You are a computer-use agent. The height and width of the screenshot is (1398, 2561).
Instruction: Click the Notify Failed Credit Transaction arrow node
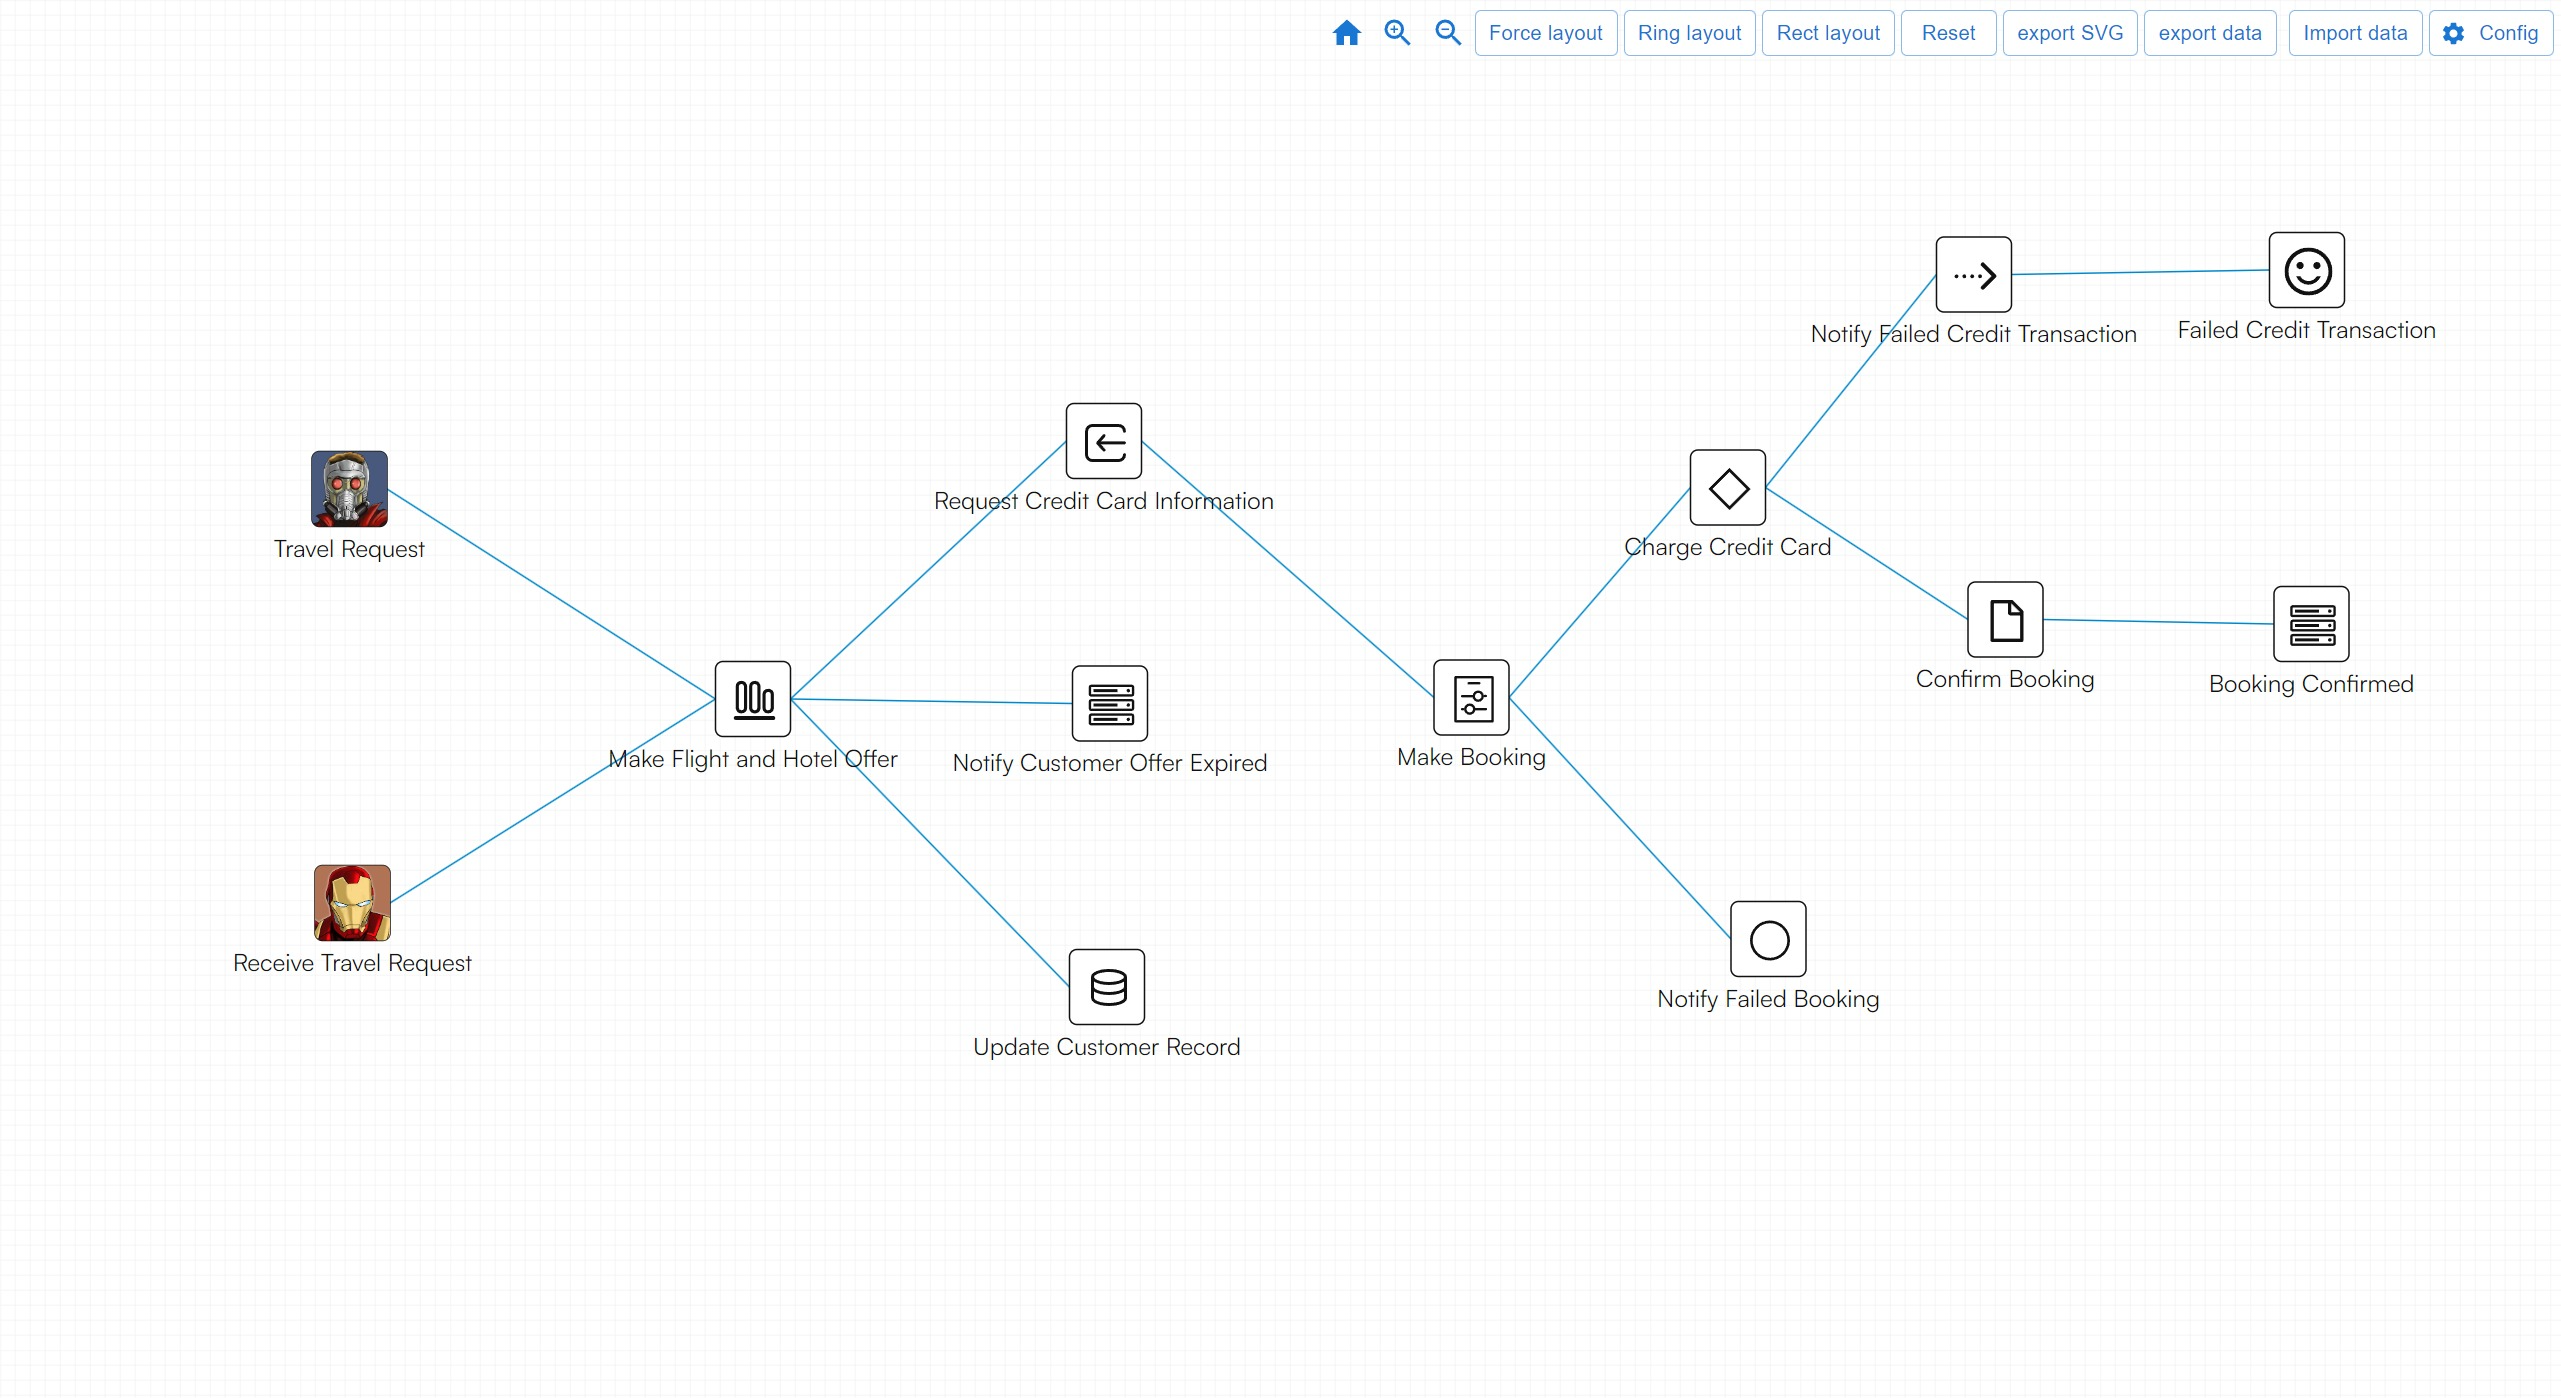pos(1973,275)
